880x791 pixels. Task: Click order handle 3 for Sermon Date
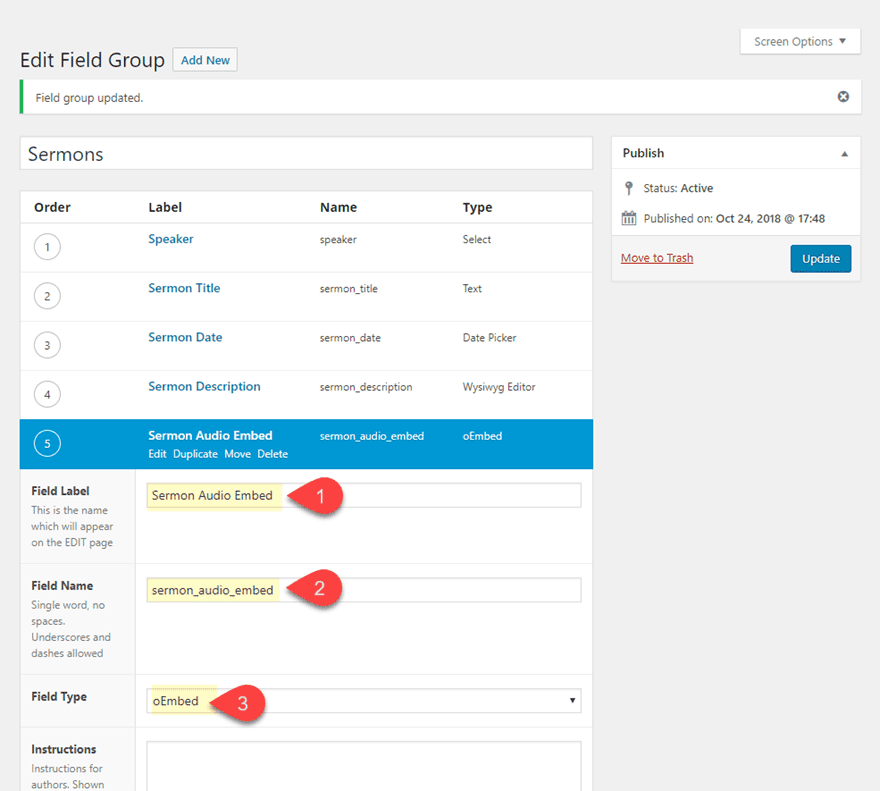click(x=47, y=345)
